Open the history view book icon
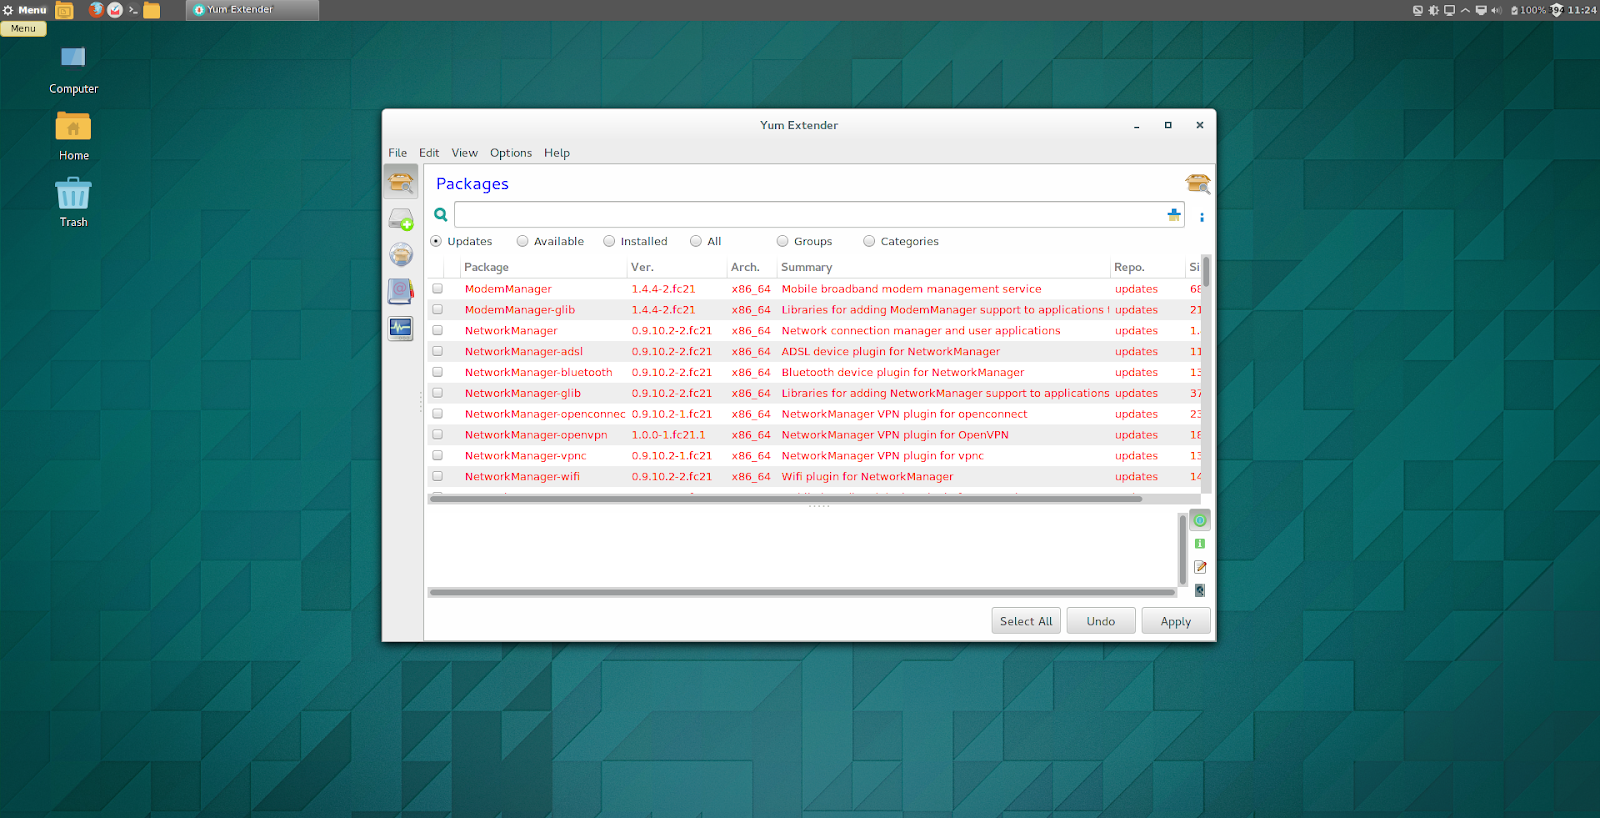Image resolution: width=1600 pixels, height=818 pixels. click(401, 291)
